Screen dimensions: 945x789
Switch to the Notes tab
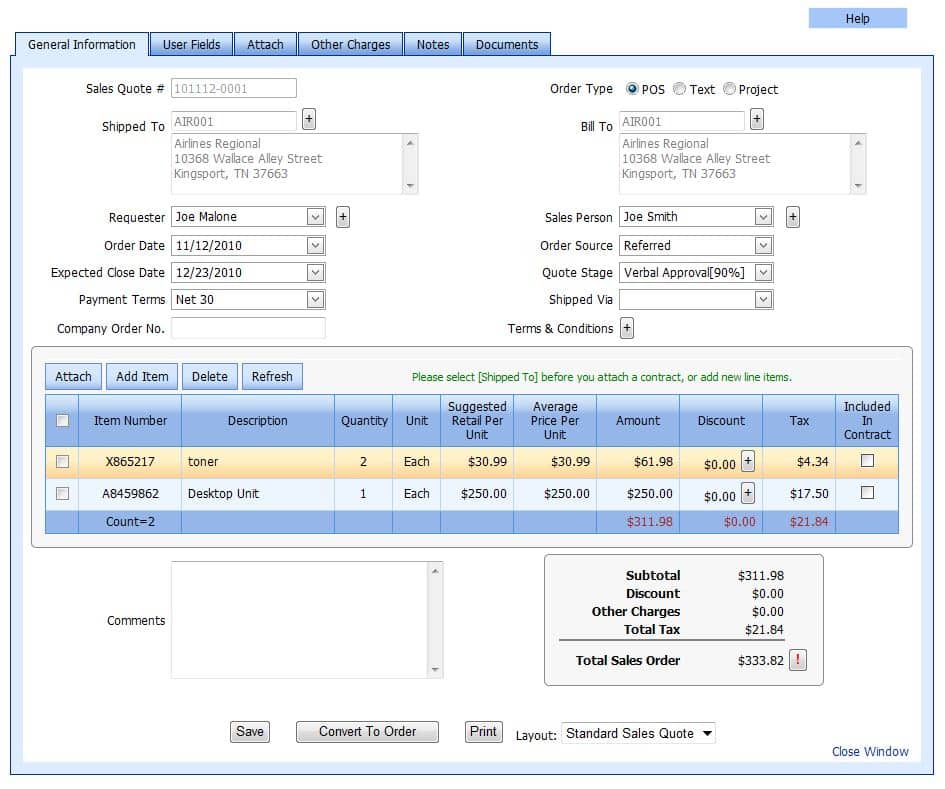tap(433, 45)
